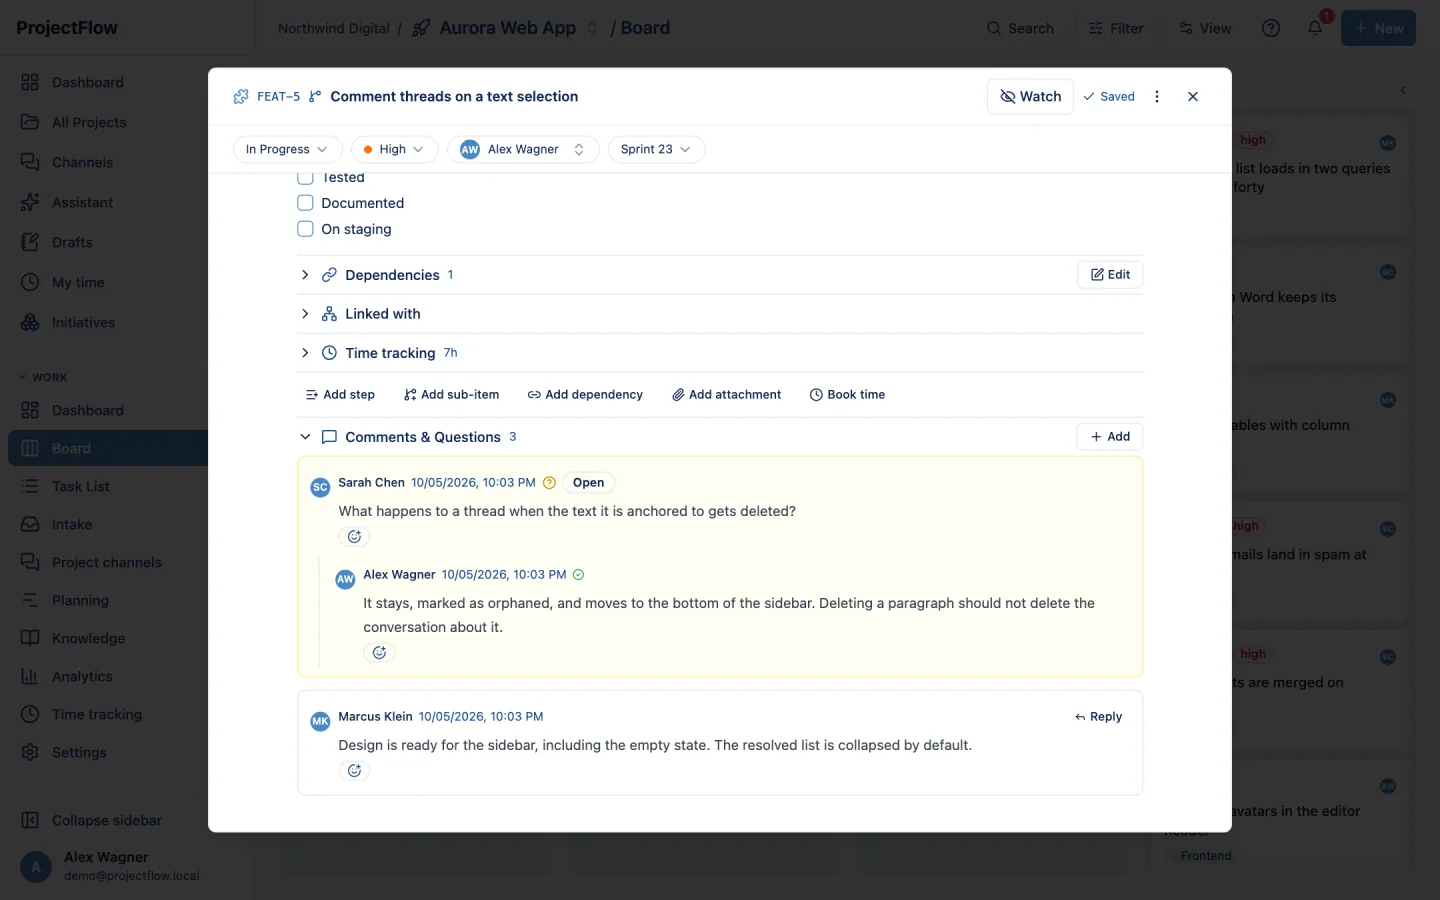Toggle the Watch button

pos(1030,97)
